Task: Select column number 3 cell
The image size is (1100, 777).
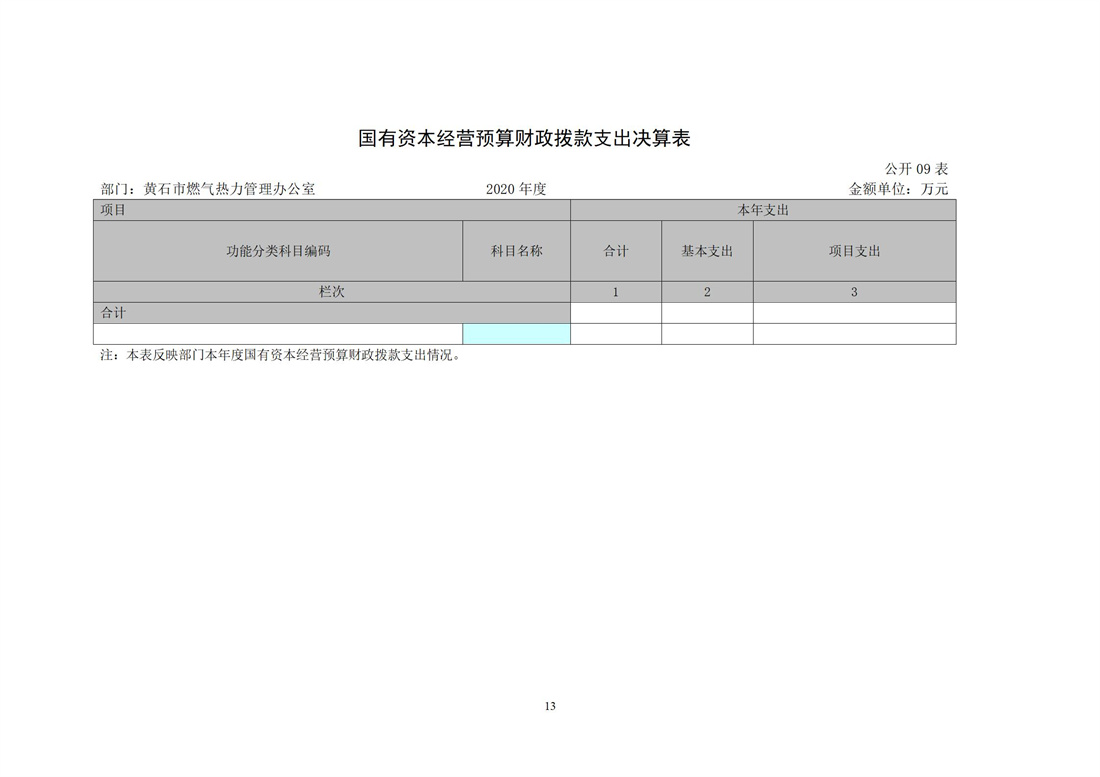Action: 854,292
